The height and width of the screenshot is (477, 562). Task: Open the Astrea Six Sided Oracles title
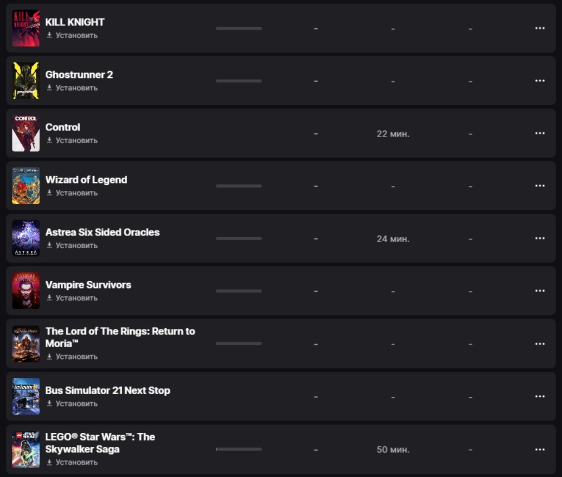(103, 232)
